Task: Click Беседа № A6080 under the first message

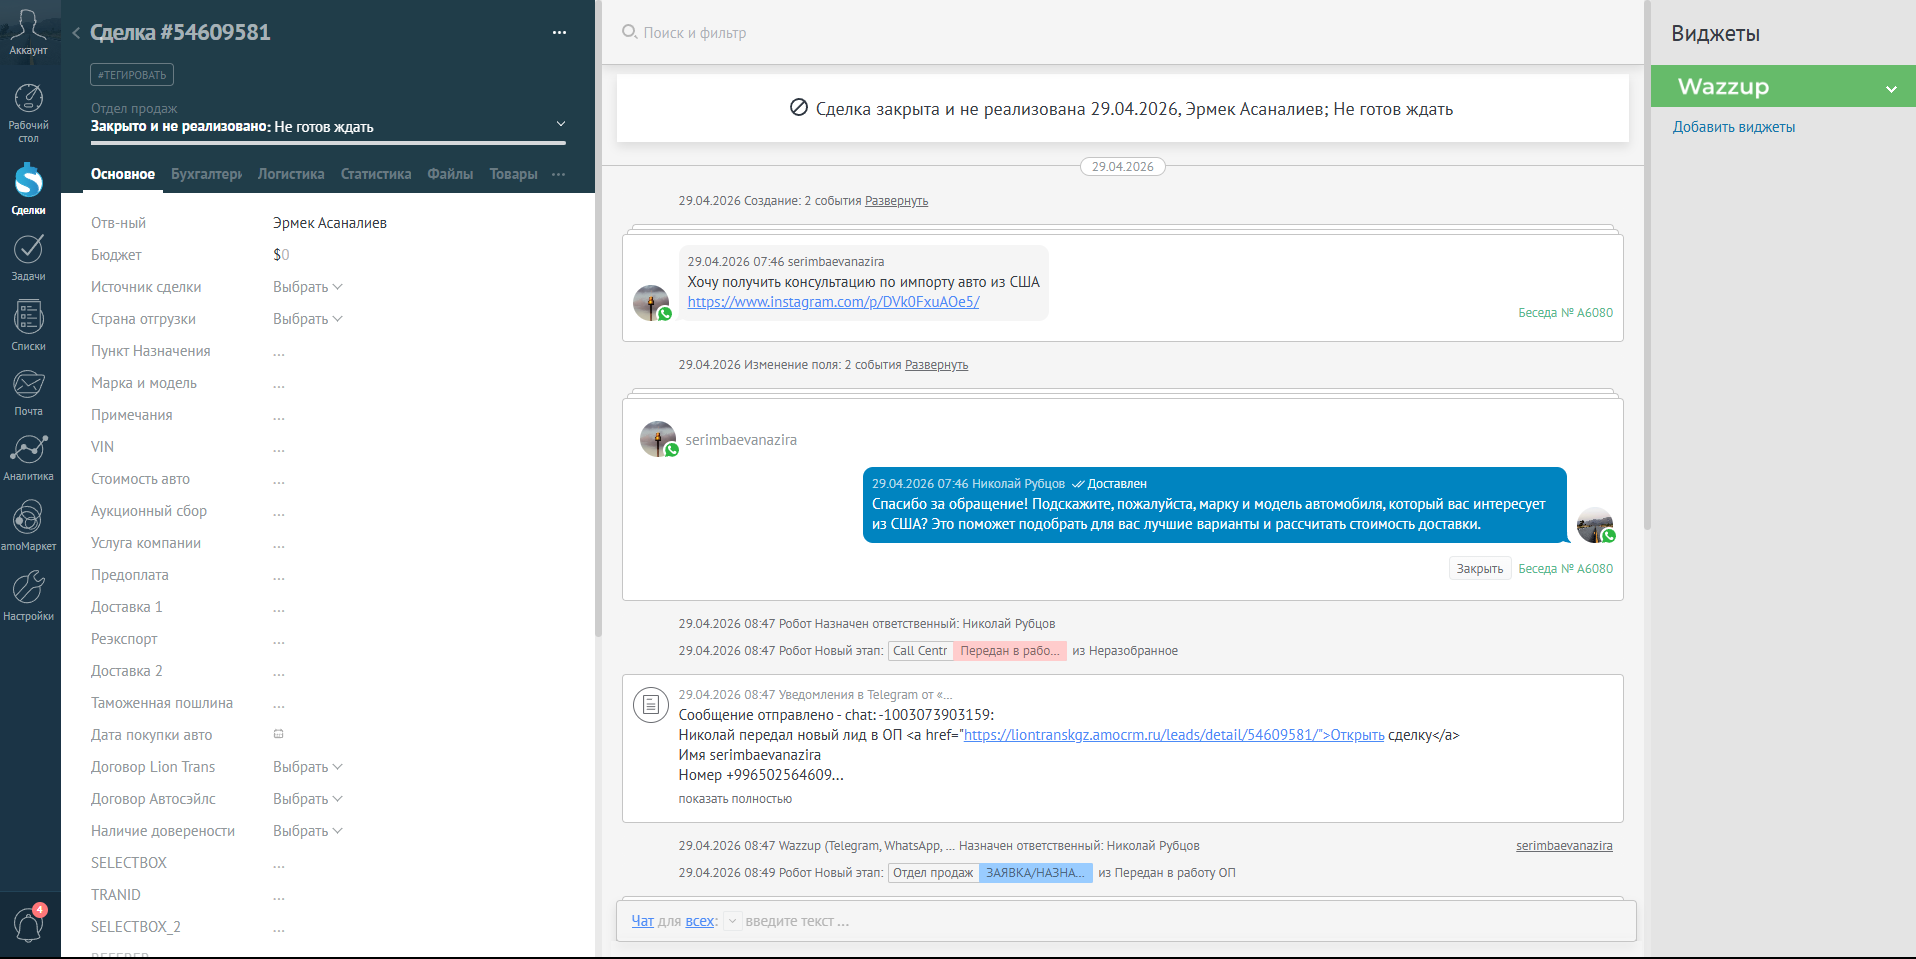Action: click(x=1565, y=313)
